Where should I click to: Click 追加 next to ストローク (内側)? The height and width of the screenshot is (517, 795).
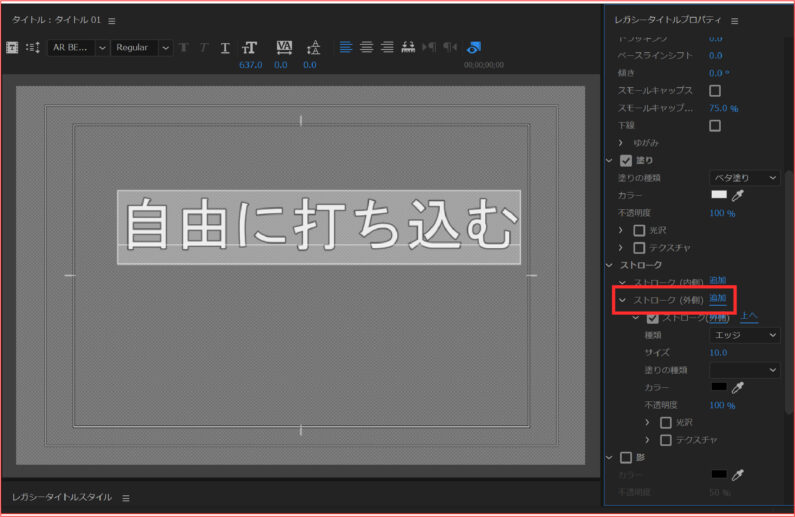(x=717, y=281)
